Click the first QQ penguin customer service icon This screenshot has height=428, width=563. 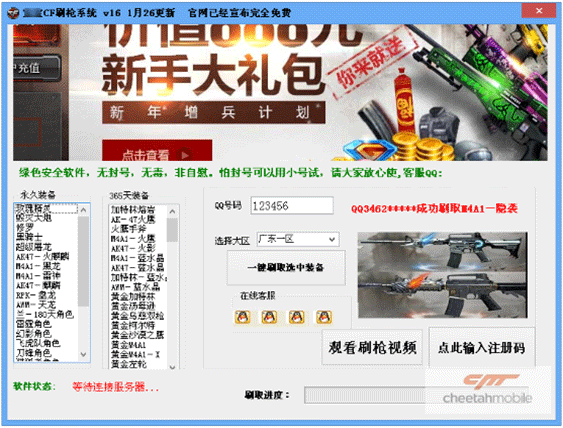click(242, 317)
